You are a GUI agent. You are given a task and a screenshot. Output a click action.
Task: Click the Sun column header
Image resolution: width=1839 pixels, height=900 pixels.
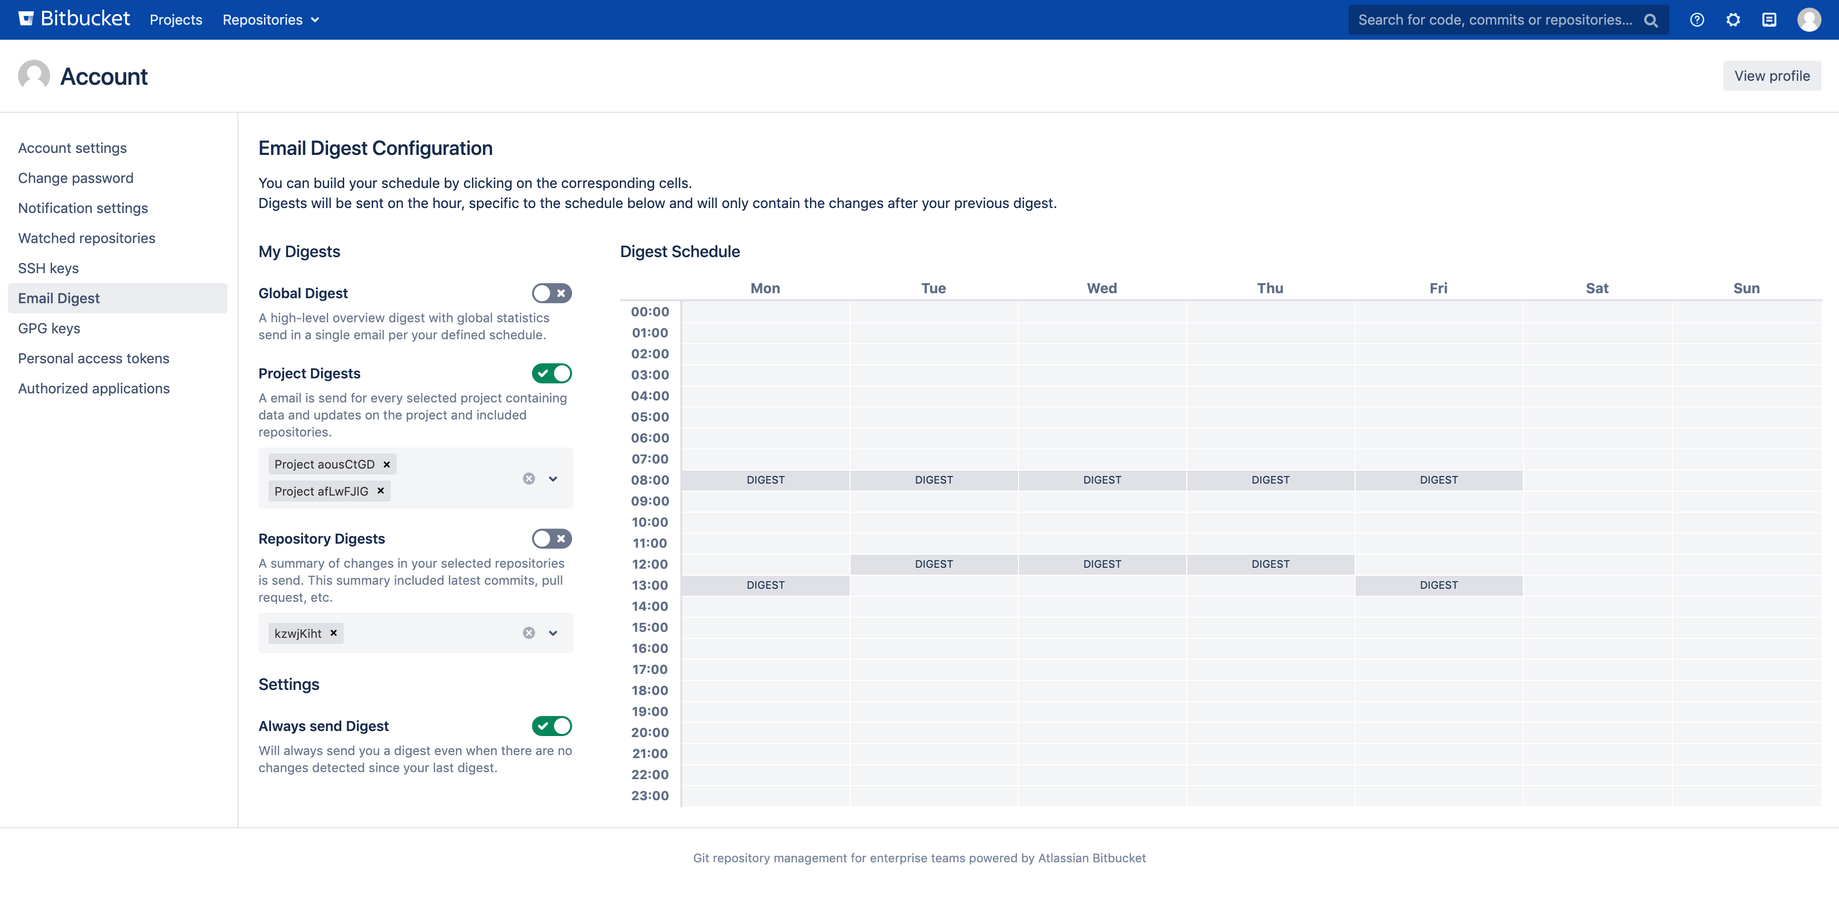point(1747,288)
